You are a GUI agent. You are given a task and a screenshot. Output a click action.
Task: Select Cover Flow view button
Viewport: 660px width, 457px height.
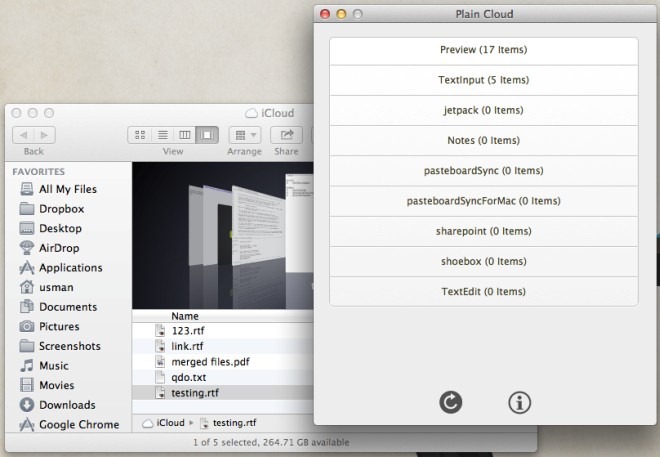(207, 134)
